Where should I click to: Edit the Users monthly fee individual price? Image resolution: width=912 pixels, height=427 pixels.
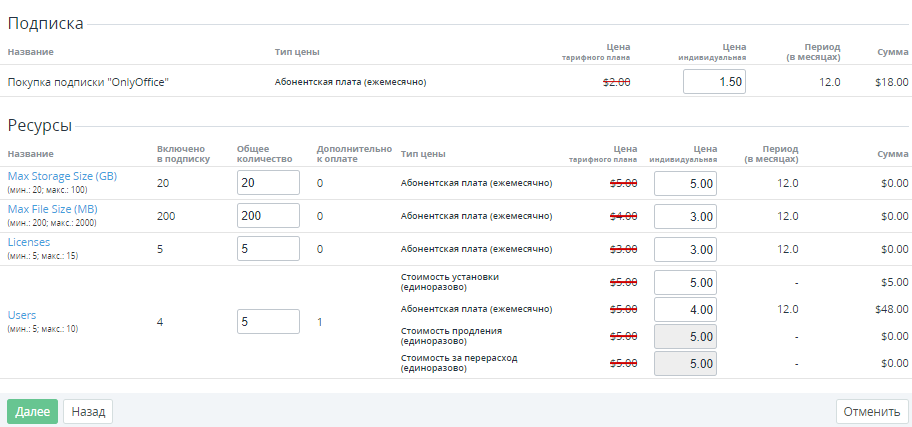coord(685,310)
